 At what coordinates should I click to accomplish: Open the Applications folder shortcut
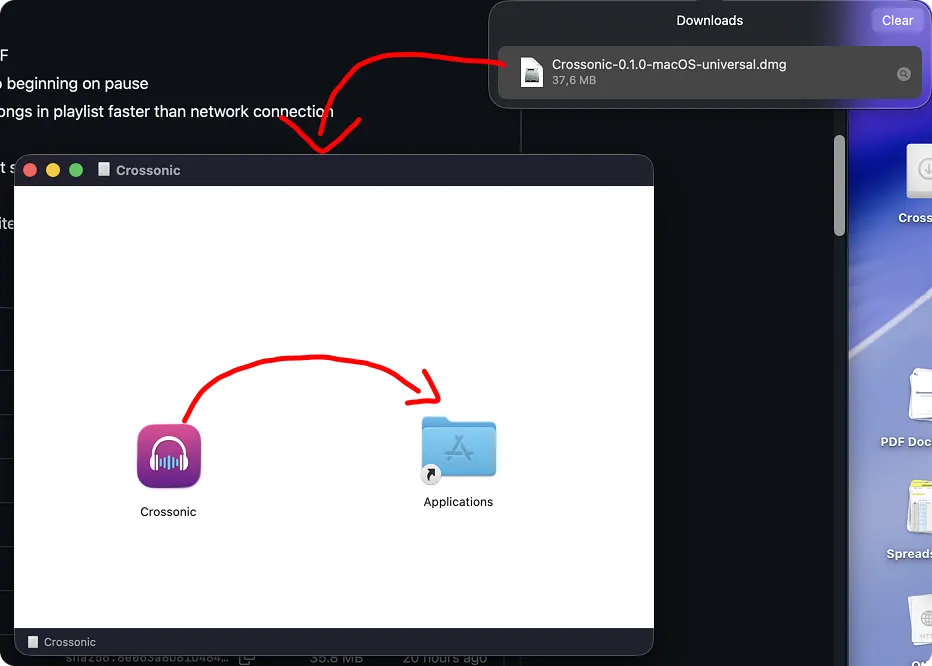[458, 448]
